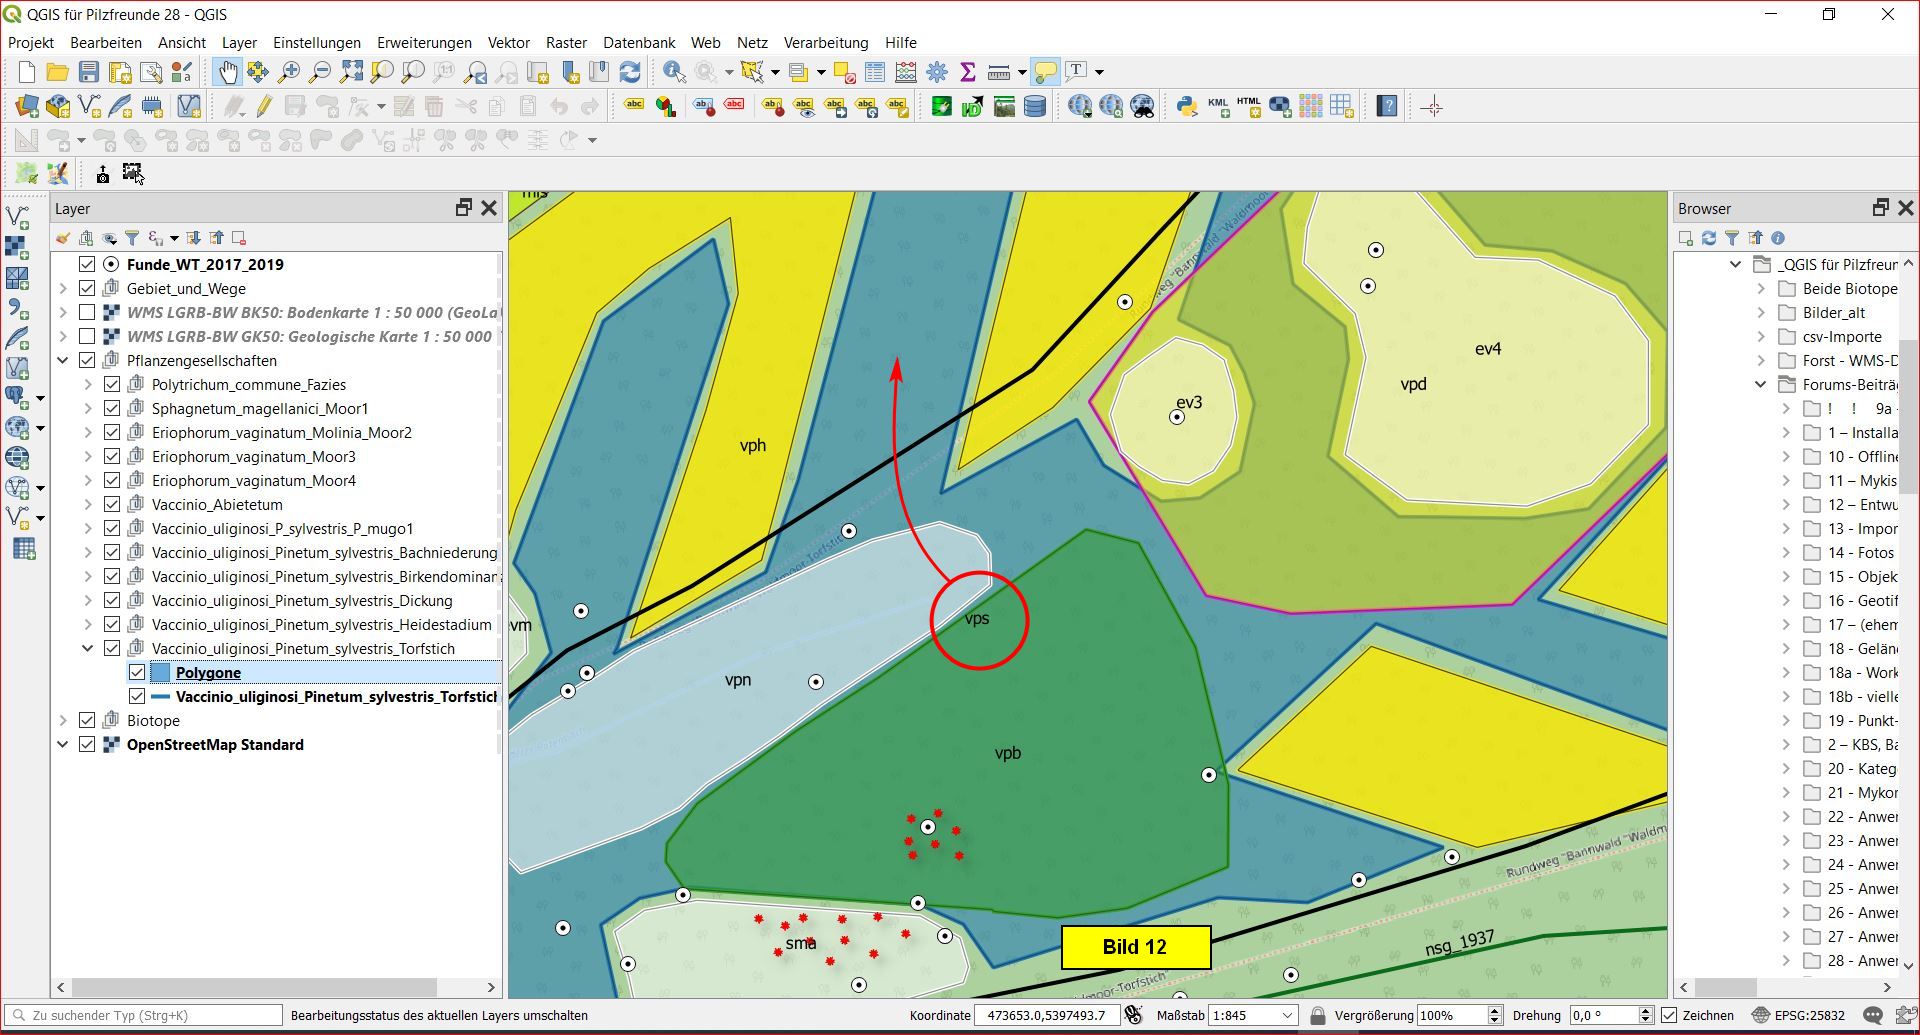Click the blue Polygone symbol swatch
Screen dimensions: 1920x1035
[160, 673]
